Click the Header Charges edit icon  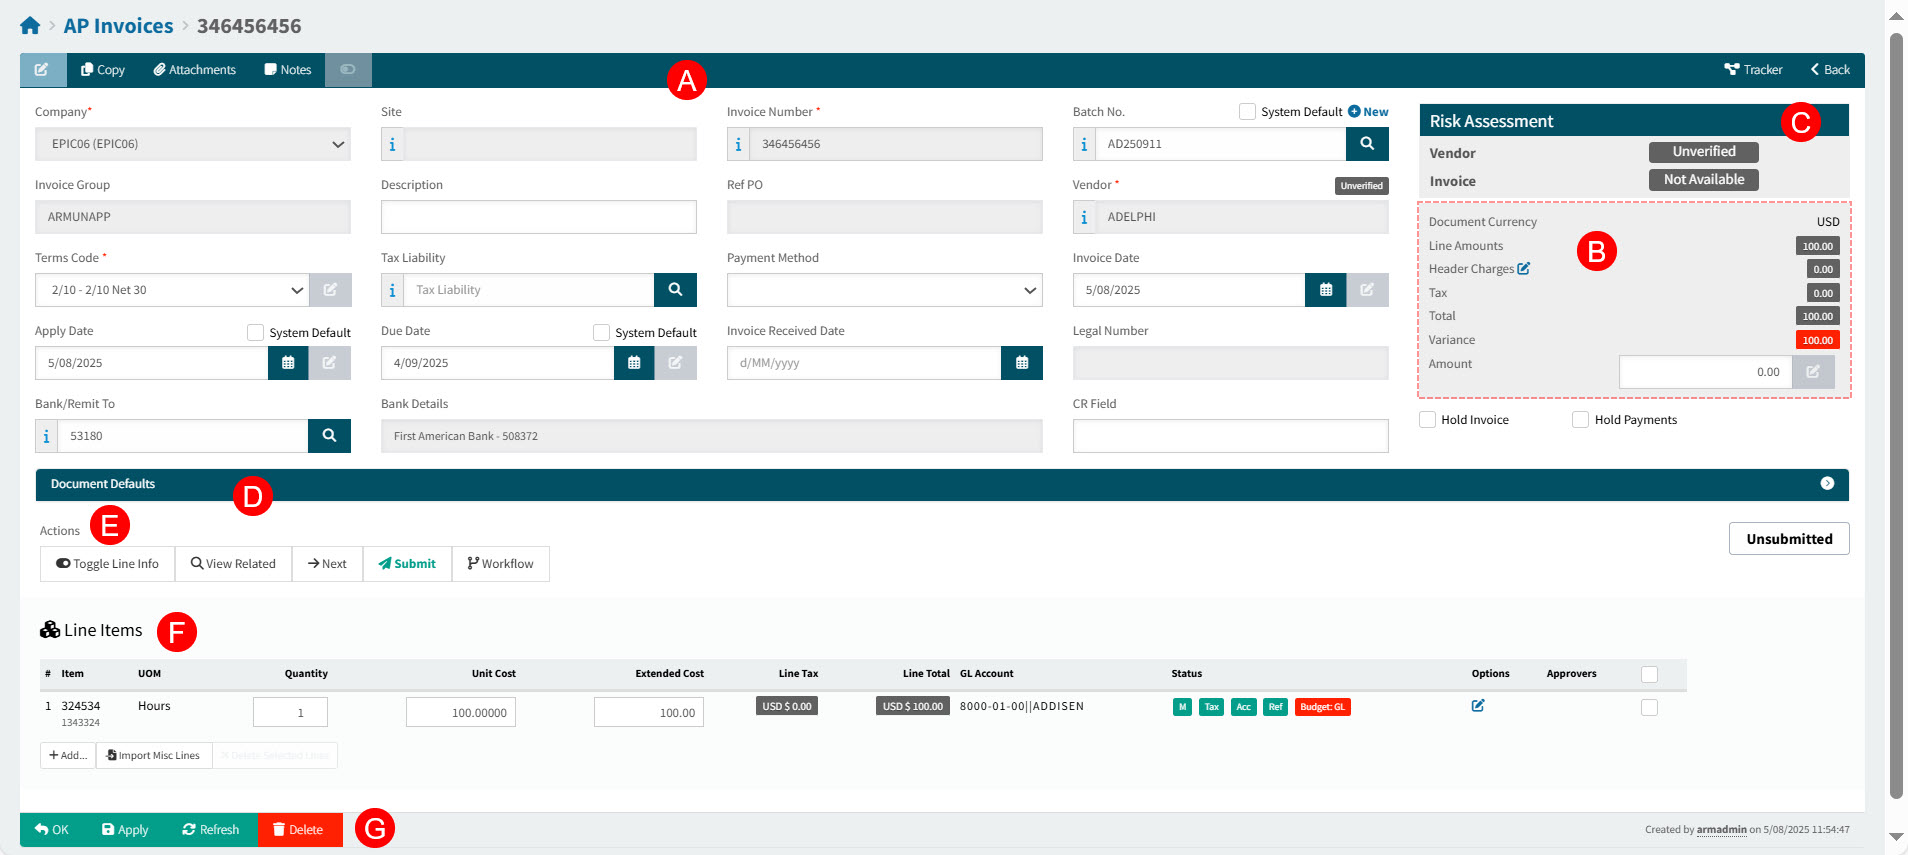click(x=1523, y=269)
